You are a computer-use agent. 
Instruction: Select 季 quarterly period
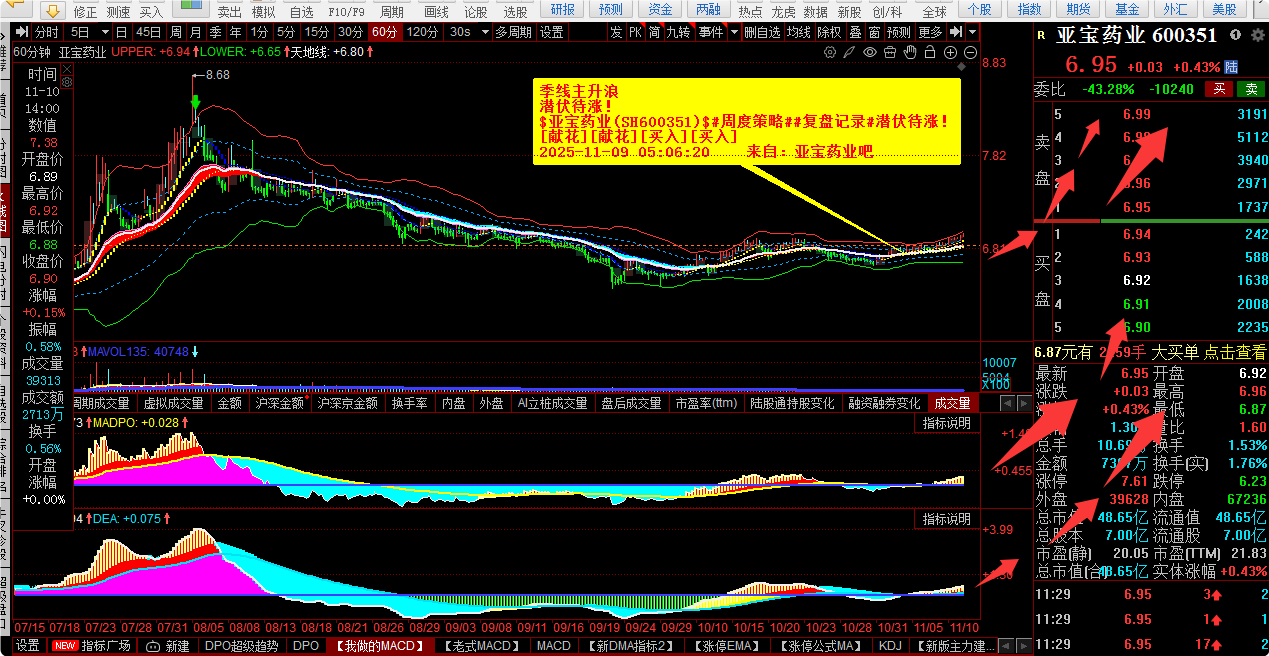215,31
